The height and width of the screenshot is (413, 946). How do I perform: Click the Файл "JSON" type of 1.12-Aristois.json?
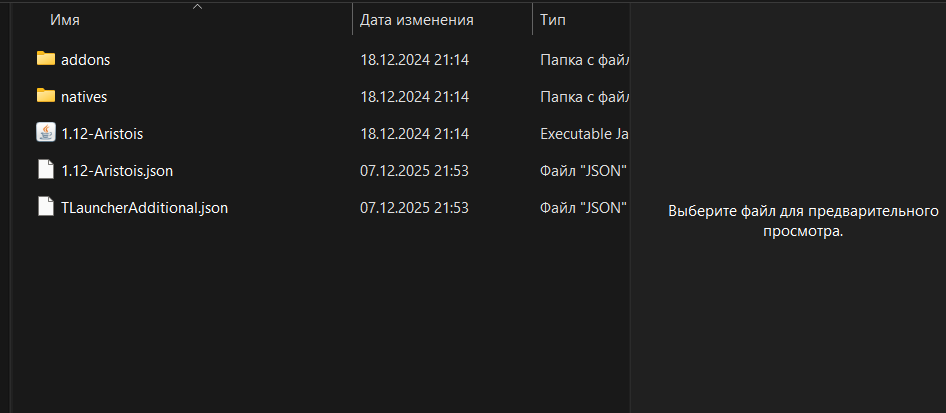pyautogui.click(x=583, y=171)
